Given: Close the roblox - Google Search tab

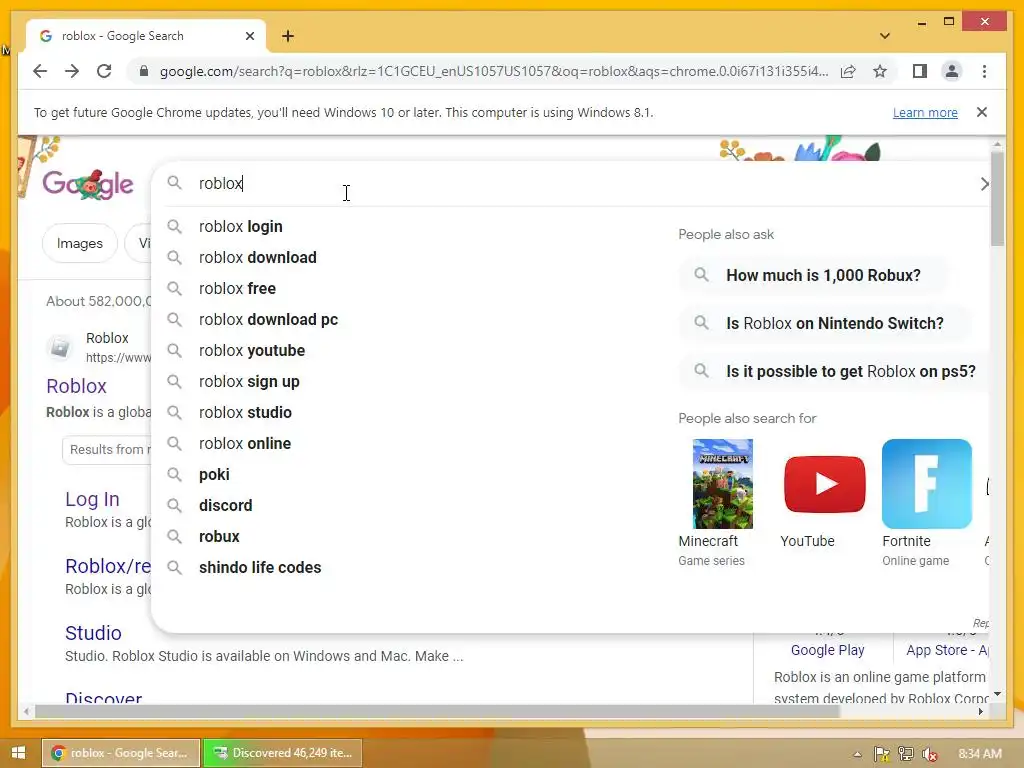Looking at the screenshot, I should 249,36.
